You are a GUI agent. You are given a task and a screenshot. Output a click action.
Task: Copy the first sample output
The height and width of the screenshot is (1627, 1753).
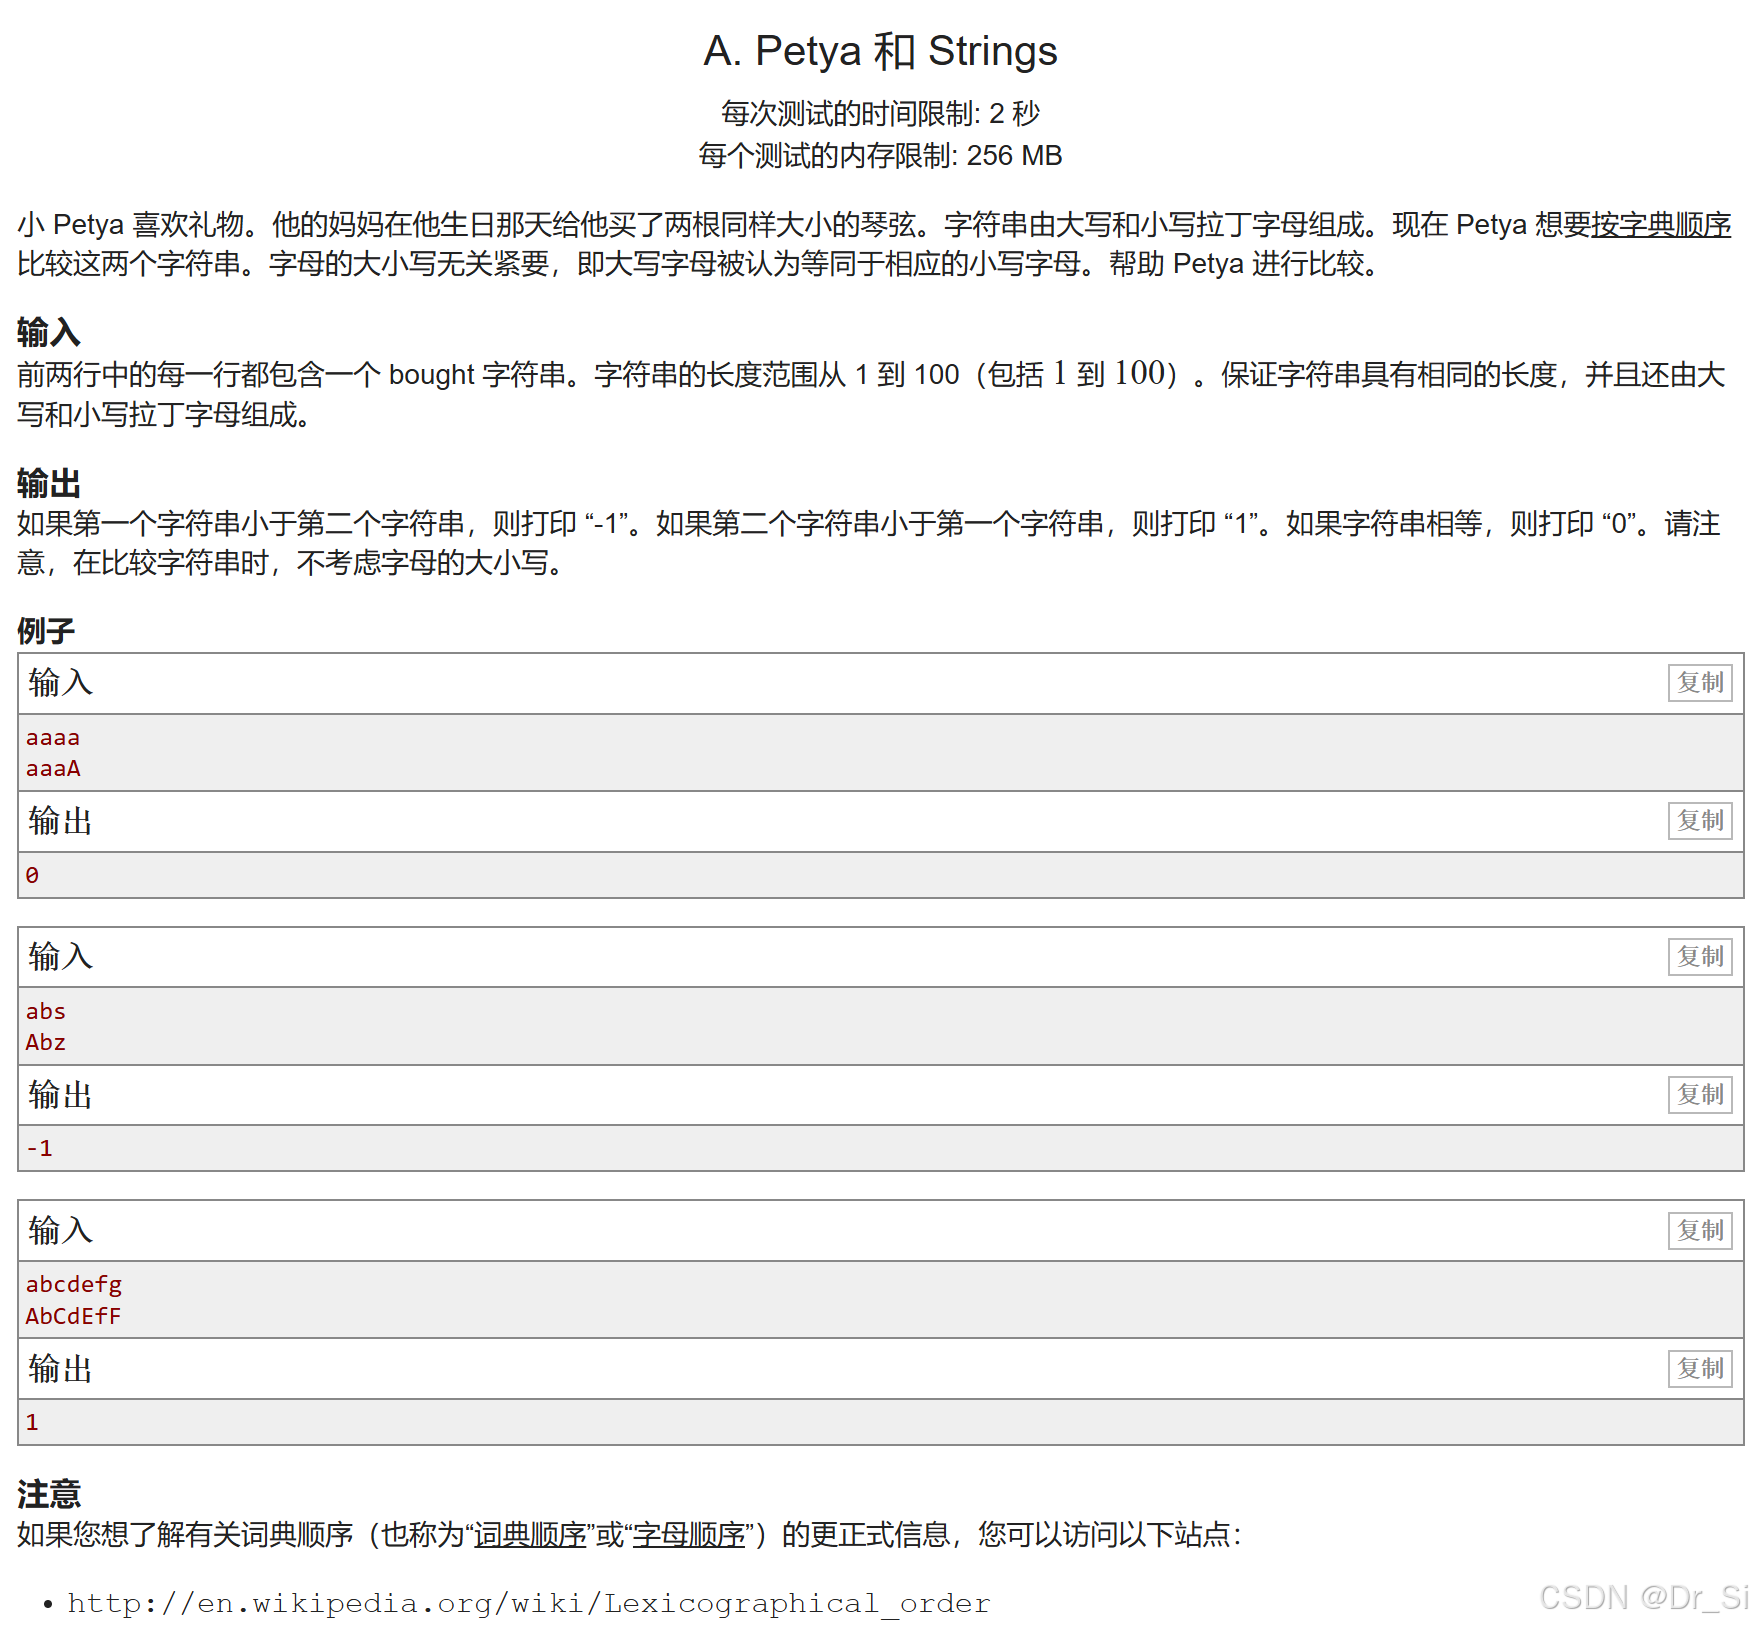[1700, 821]
